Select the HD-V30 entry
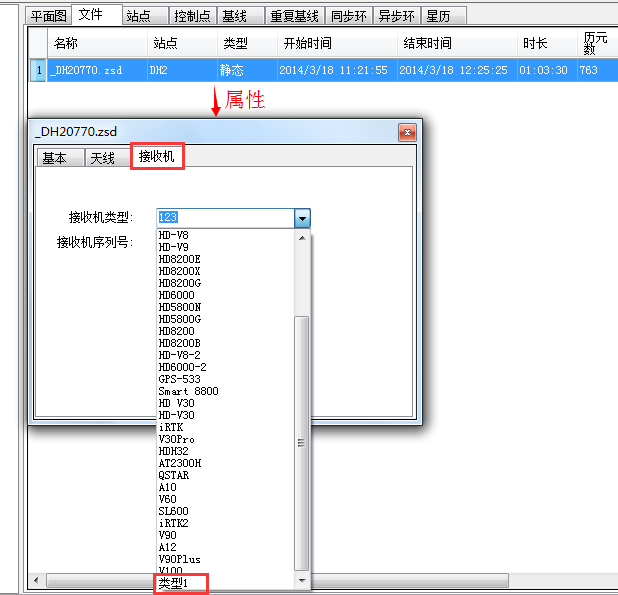 point(225,415)
